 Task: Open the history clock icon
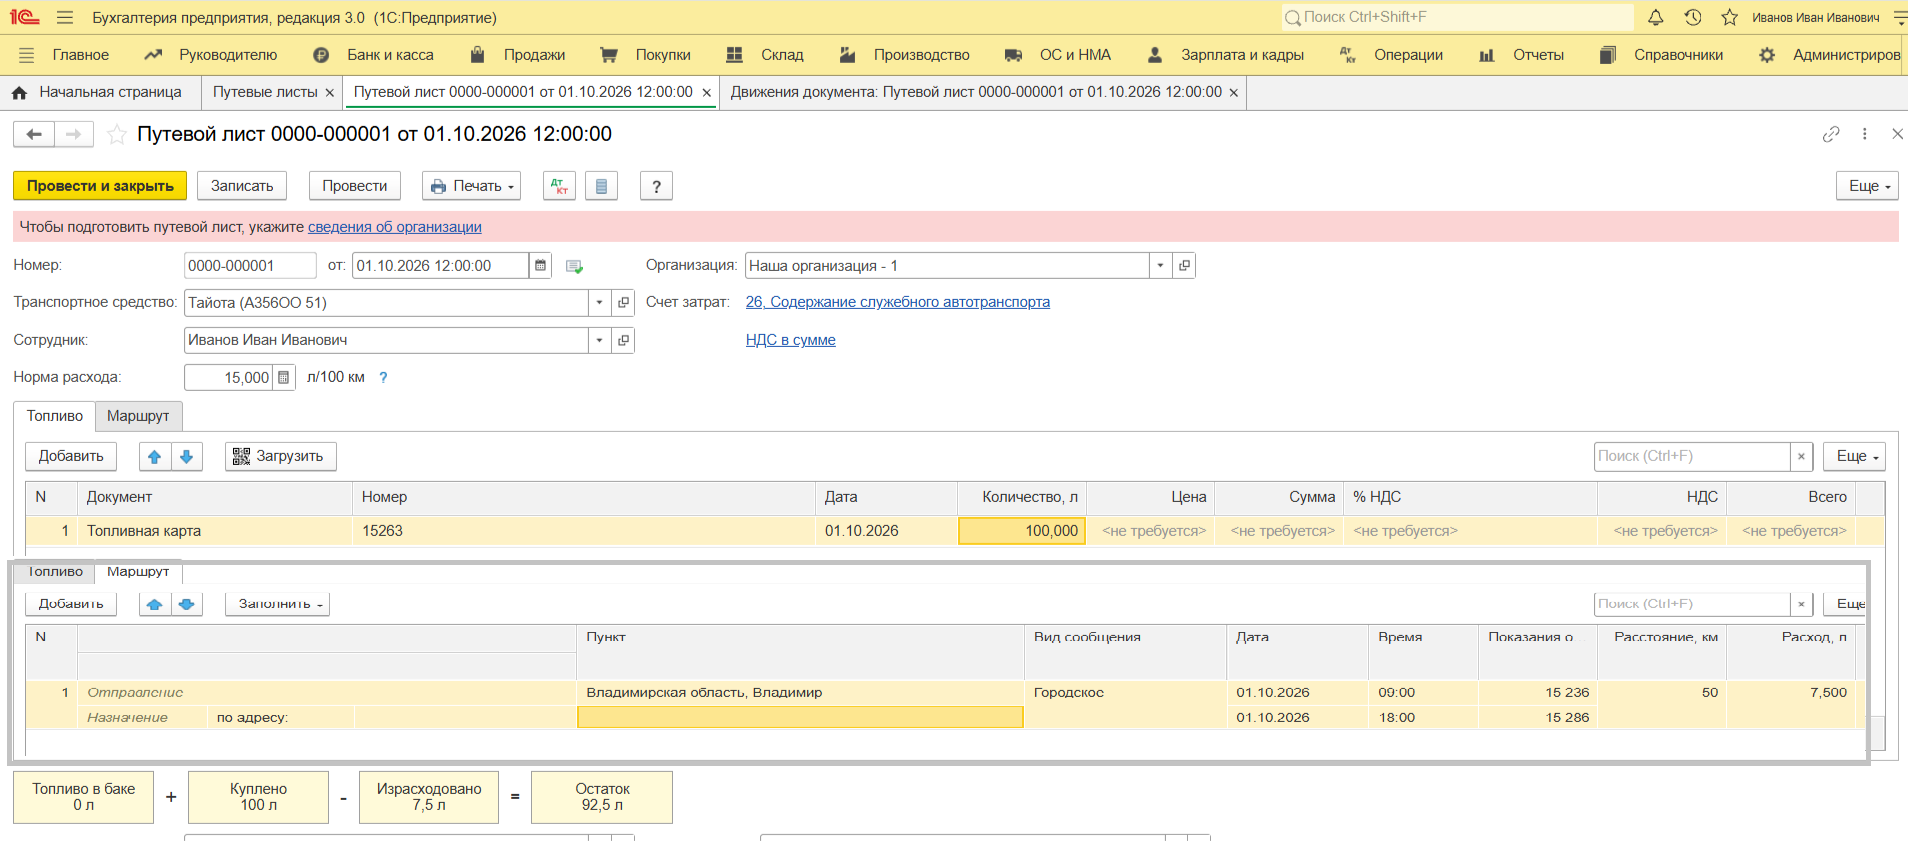pos(1693,17)
